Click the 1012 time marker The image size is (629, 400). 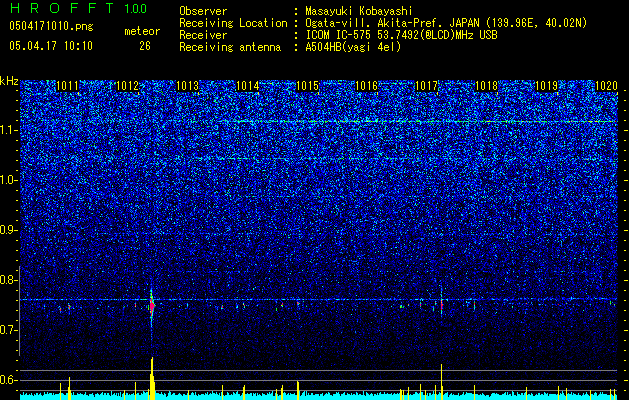point(127,86)
